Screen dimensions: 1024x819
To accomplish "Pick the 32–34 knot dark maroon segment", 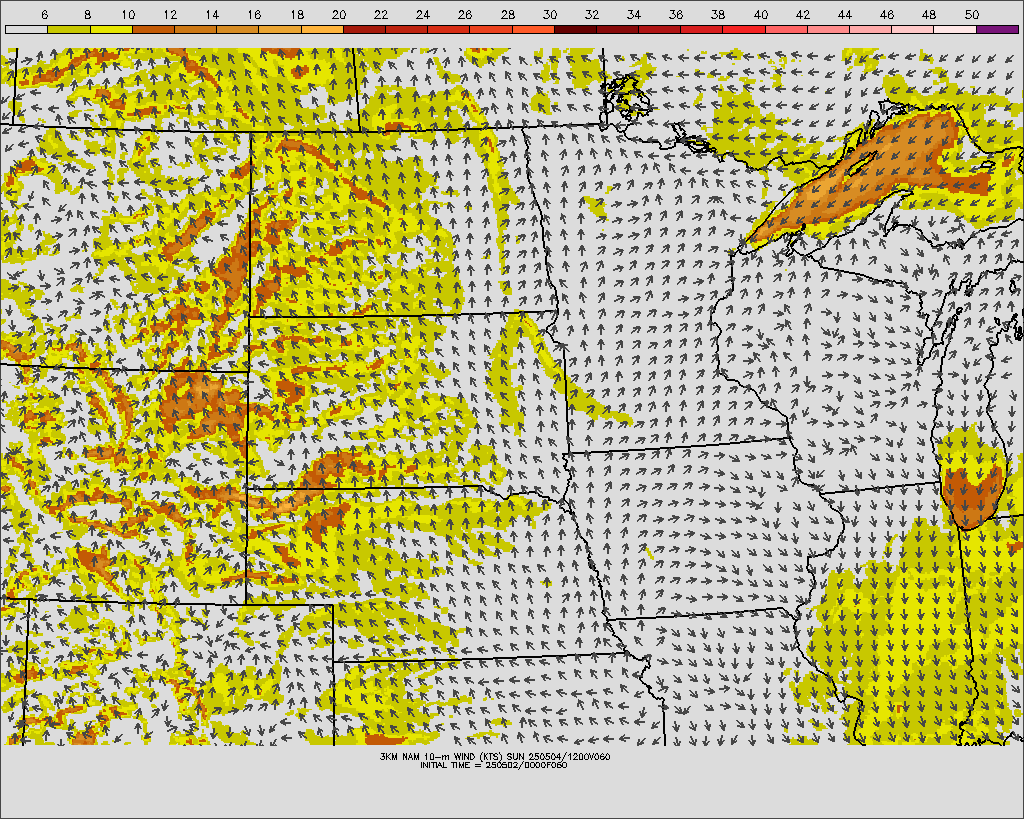I will click(617, 29).
